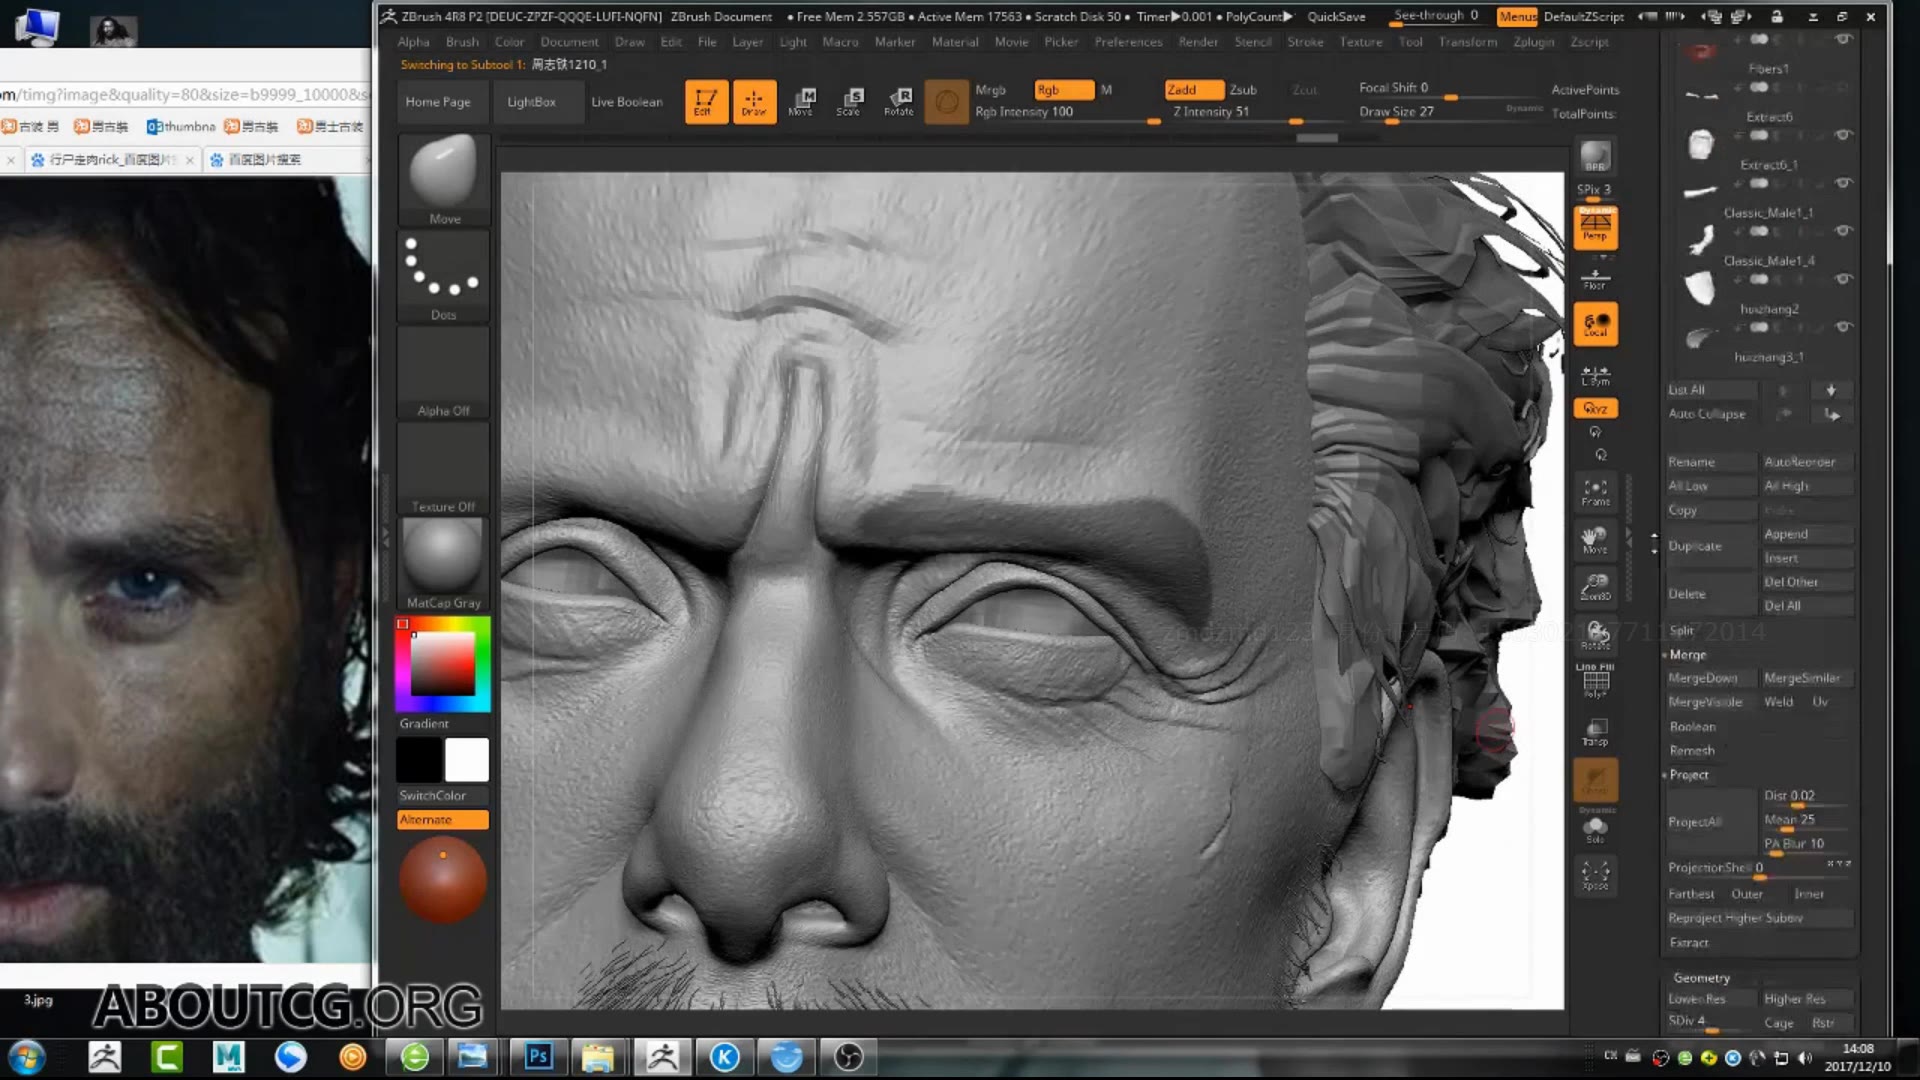Toggle the Rgb channel button
The image size is (1920, 1080).
coord(1063,89)
